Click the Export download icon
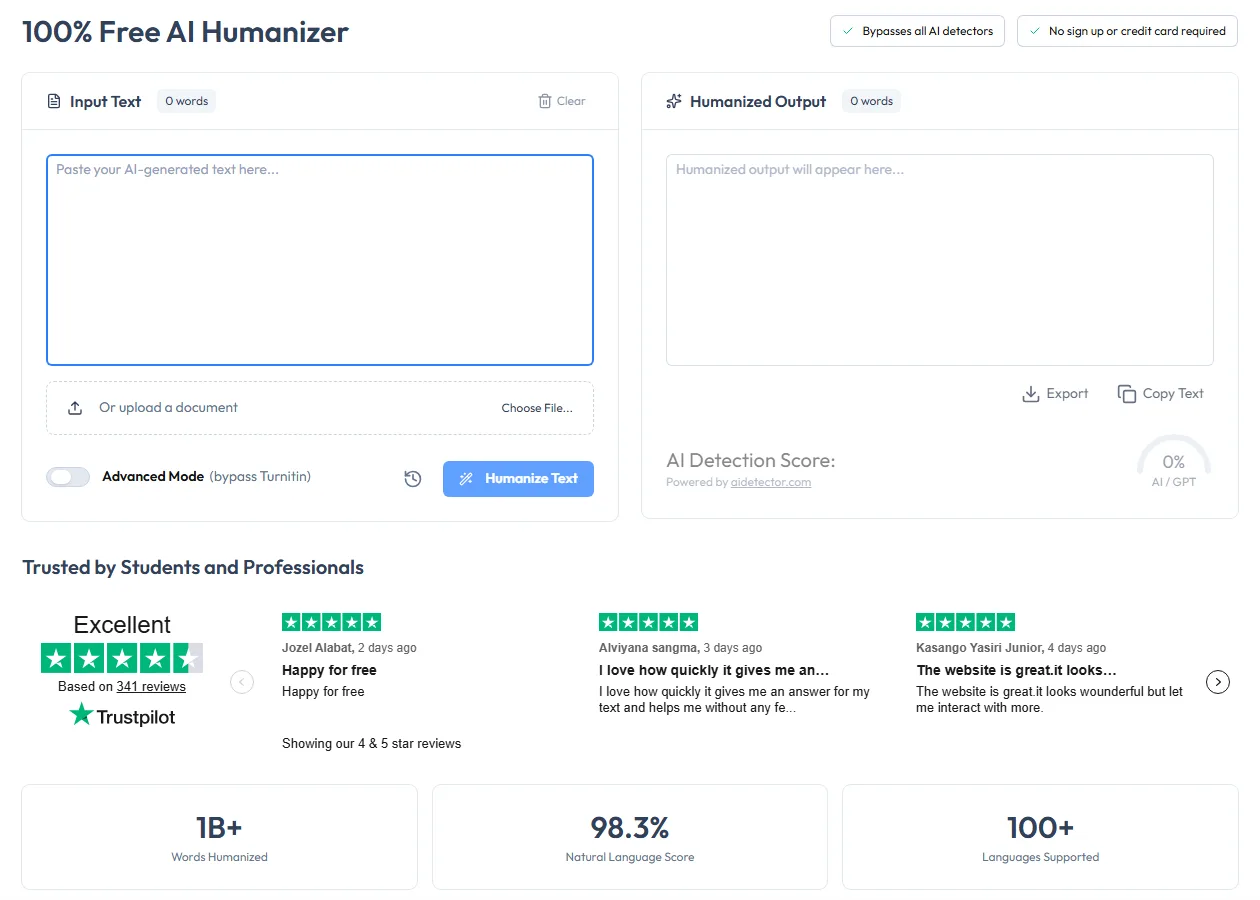 [1031, 394]
